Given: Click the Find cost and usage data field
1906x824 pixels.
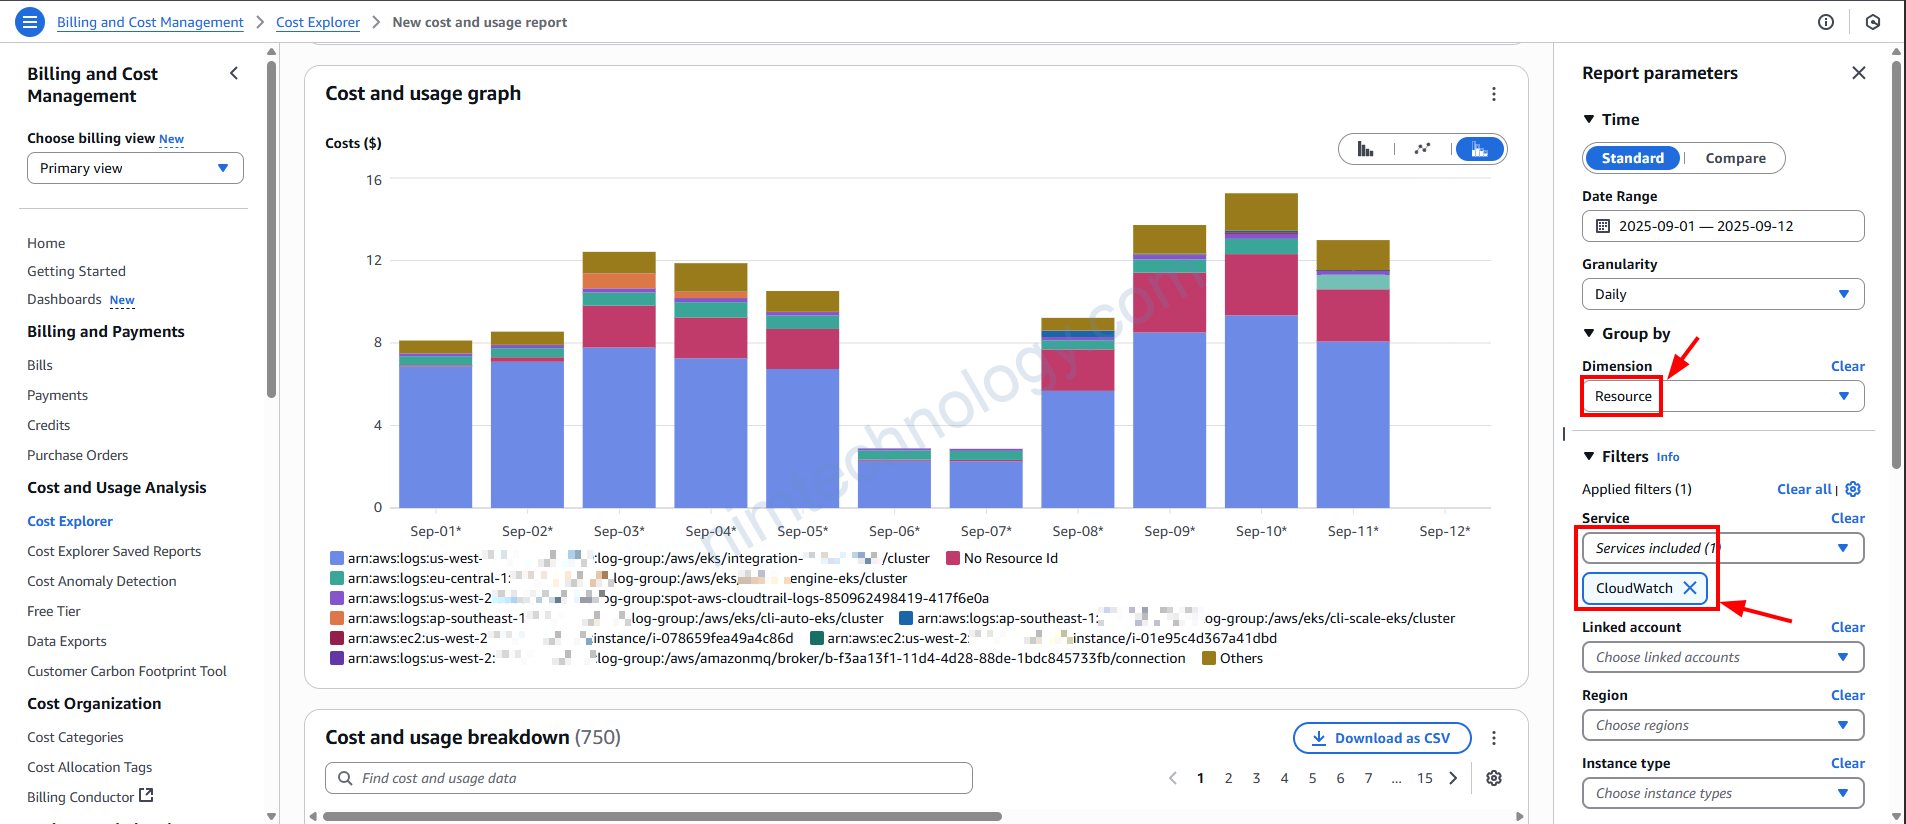Looking at the screenshot, I should (648, 778).
